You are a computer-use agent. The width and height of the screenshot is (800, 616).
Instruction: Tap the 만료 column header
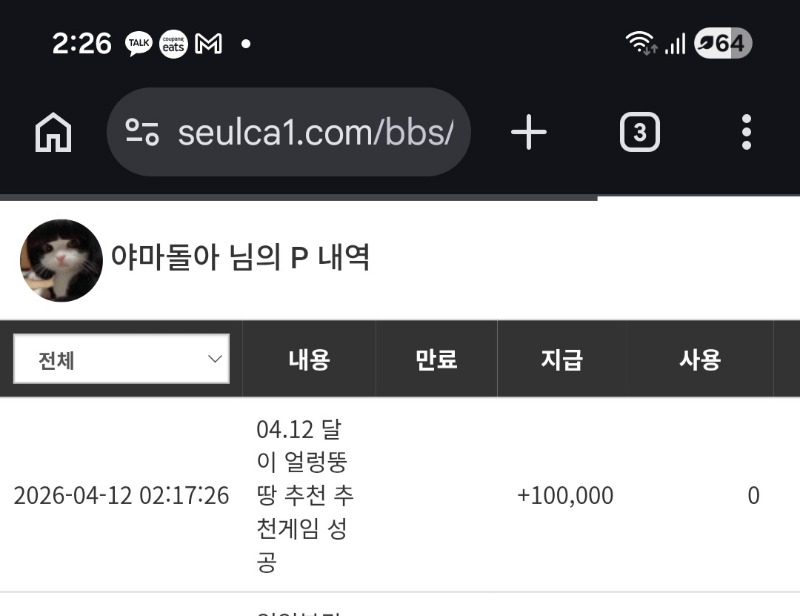(436, 360)
